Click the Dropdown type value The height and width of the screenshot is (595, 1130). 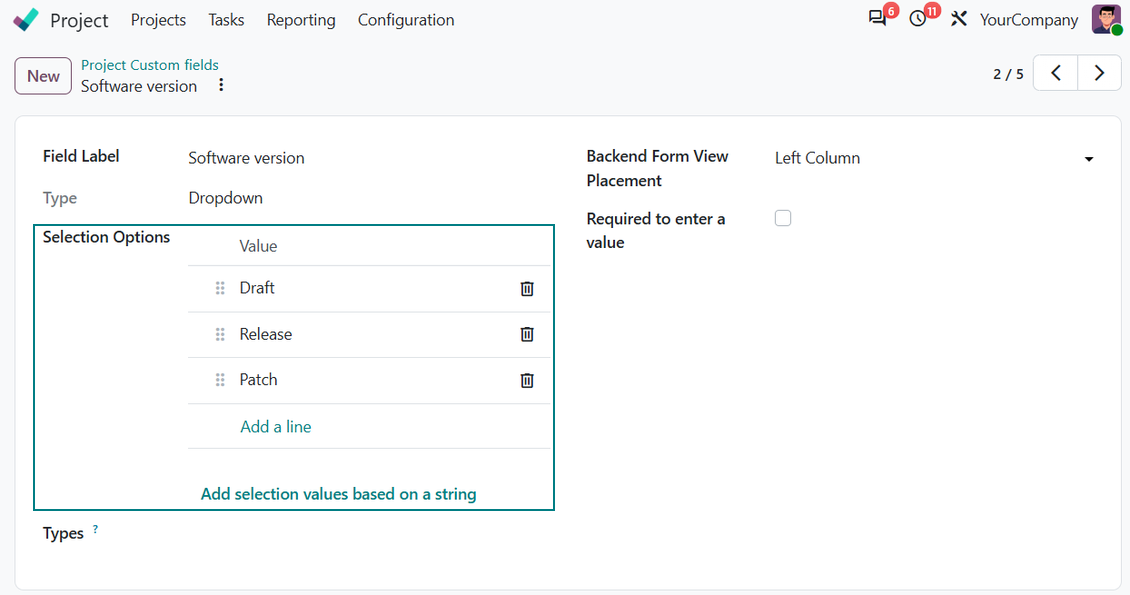[226, 198]
